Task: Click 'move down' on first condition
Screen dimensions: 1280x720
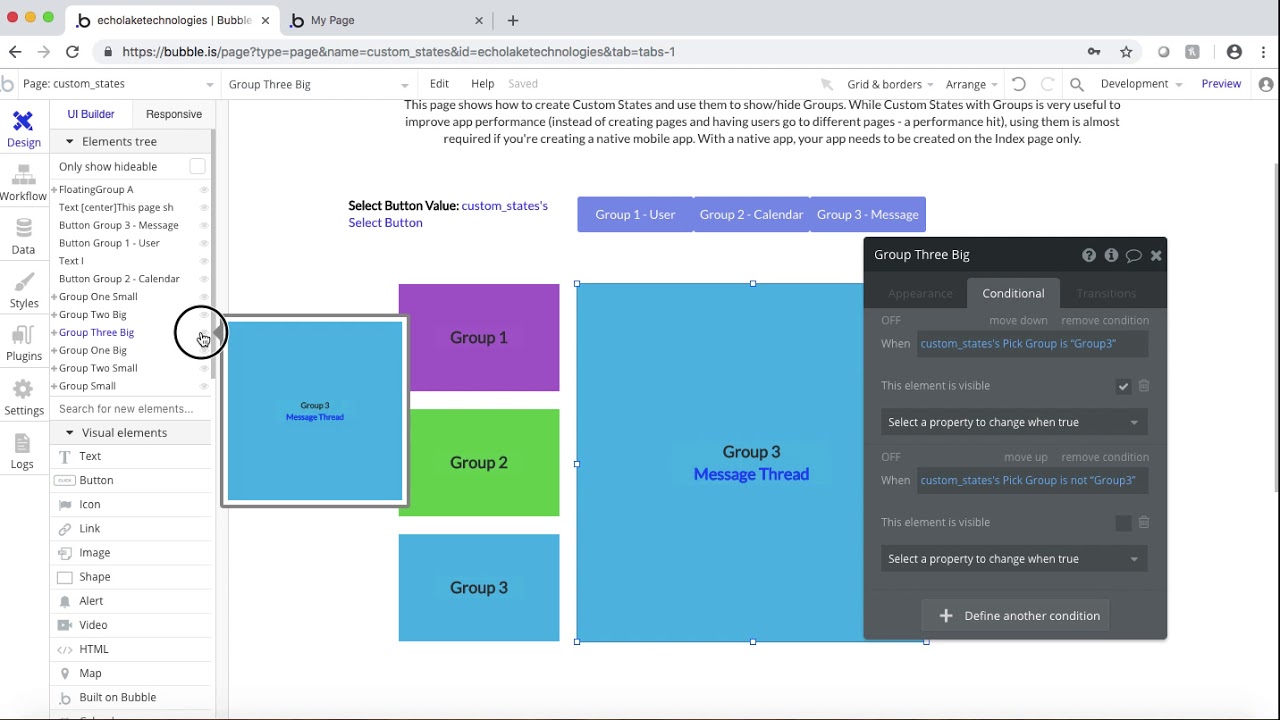Action: click(x=1018, y=320)
